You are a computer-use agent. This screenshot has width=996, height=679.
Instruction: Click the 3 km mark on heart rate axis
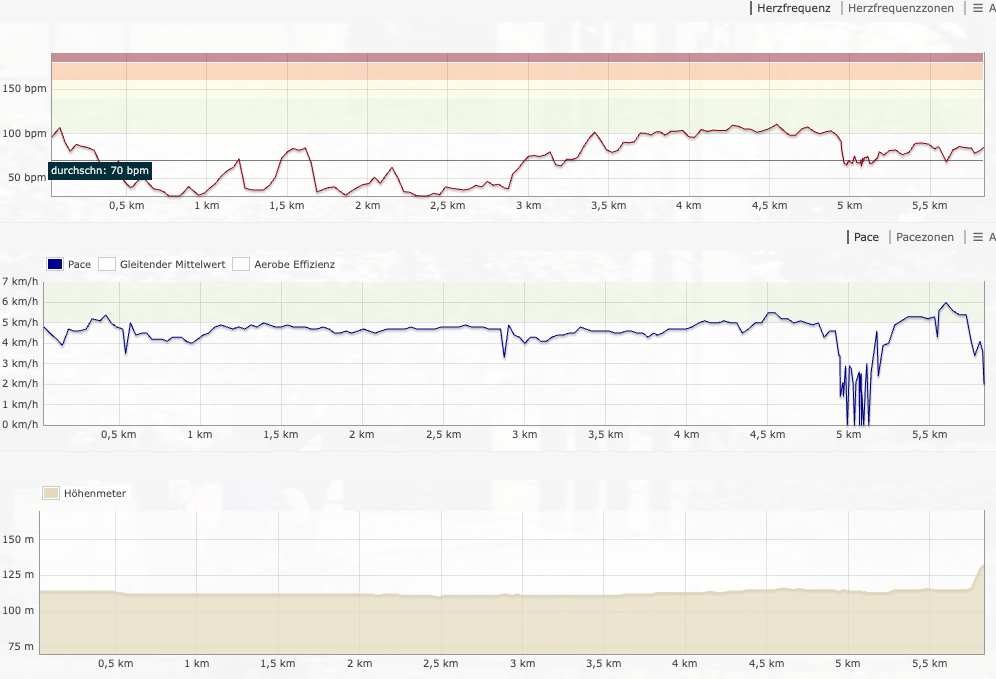[528, 206]
